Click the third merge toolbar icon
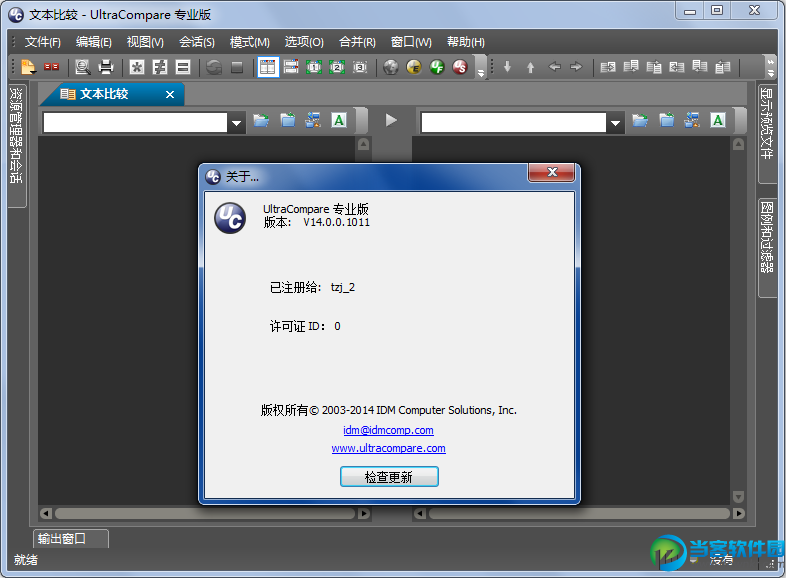 [654, 67]
